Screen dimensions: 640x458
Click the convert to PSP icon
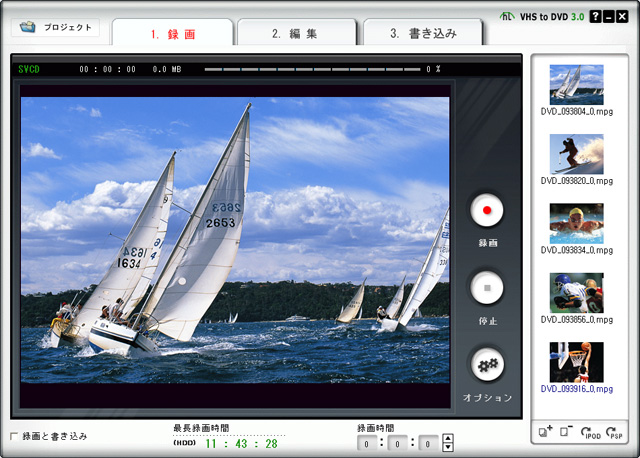614,433
